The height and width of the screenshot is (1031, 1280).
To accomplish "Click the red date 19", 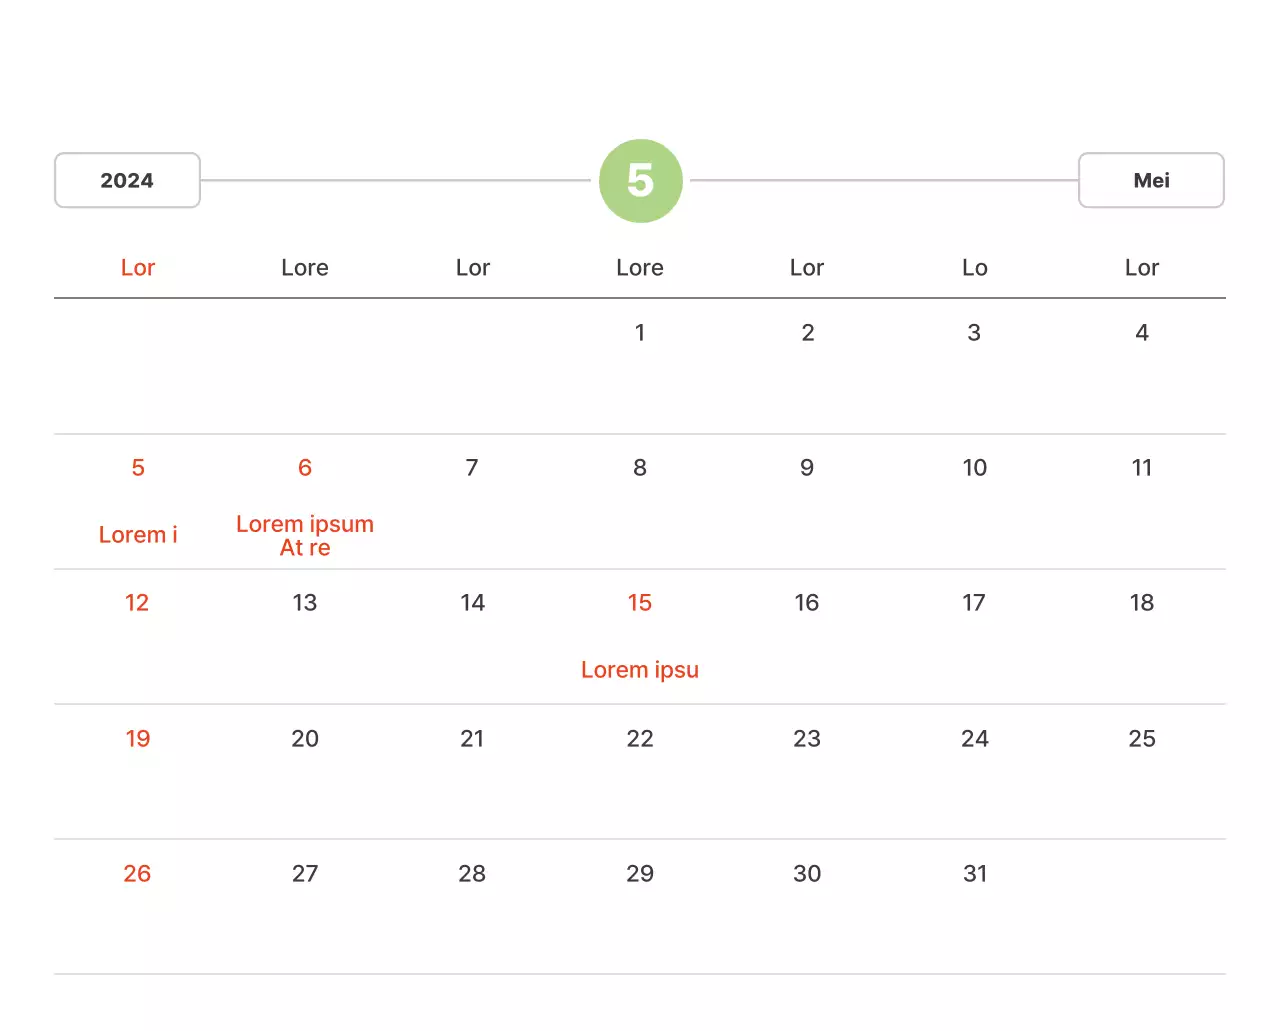I will click(138, 739).
